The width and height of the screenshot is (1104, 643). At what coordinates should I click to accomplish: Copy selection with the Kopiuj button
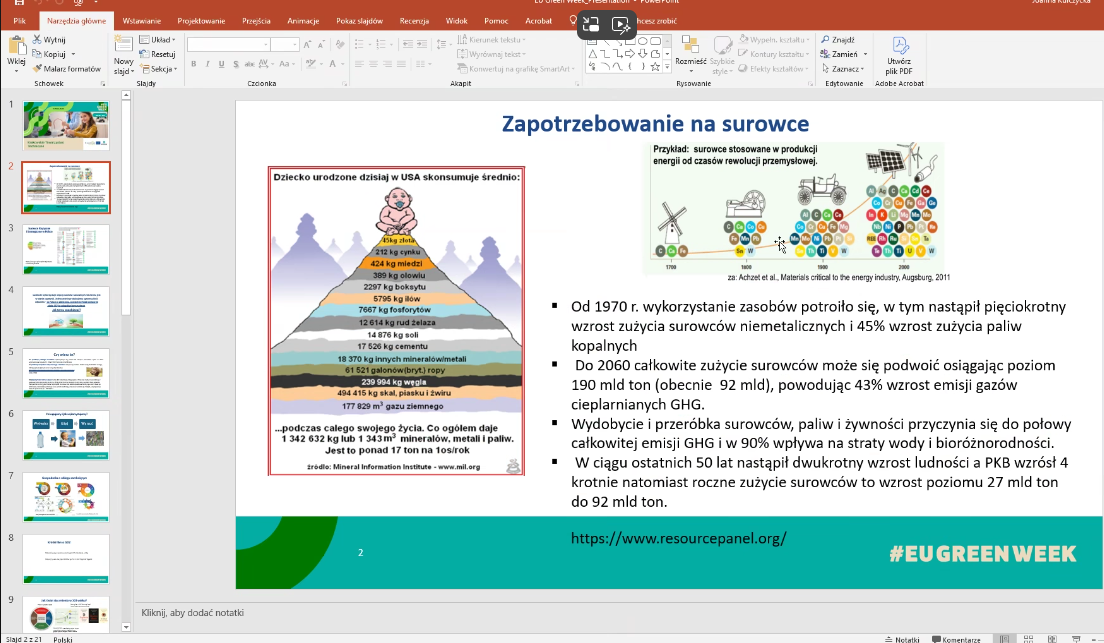pyautogui.click(x=49, y=54)
